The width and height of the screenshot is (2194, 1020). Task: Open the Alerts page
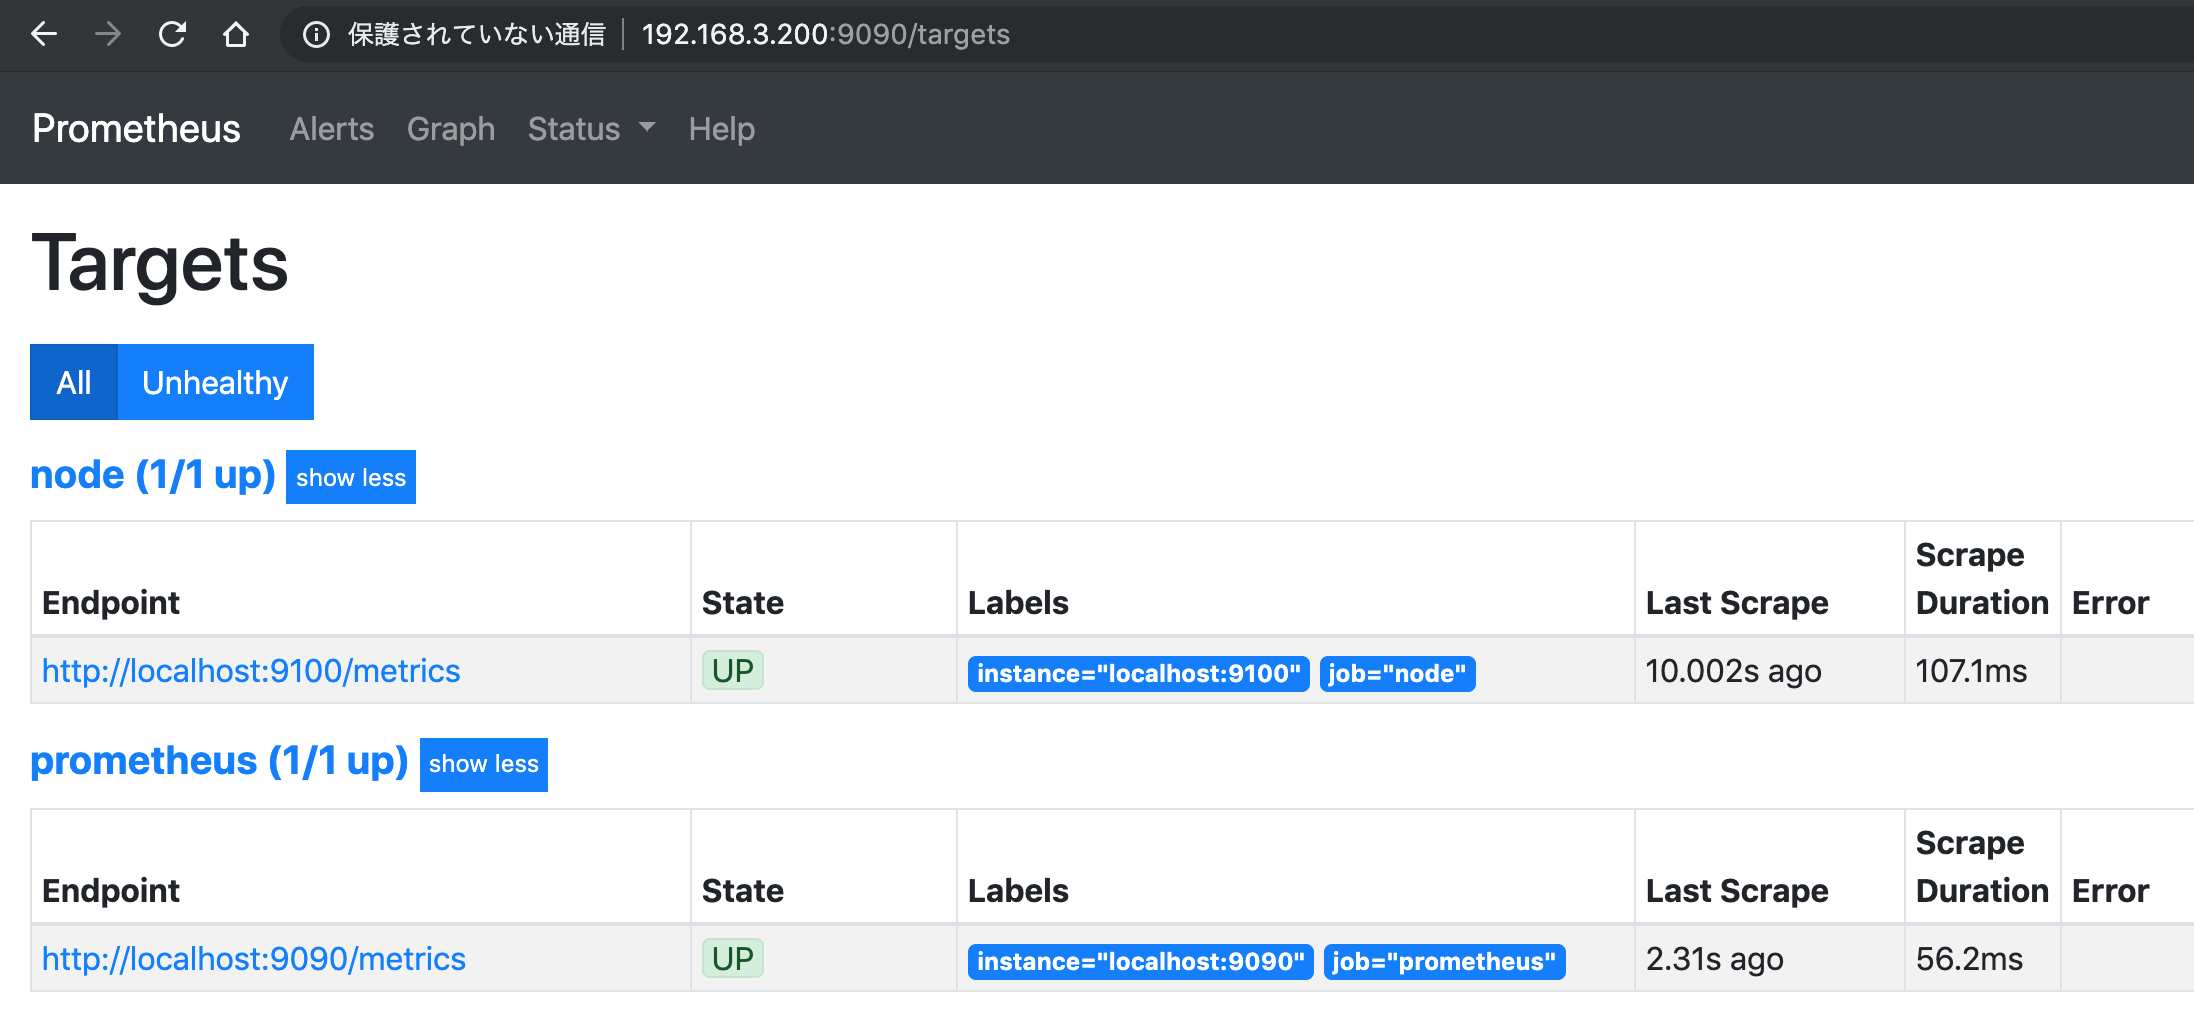tap(332, 129)
